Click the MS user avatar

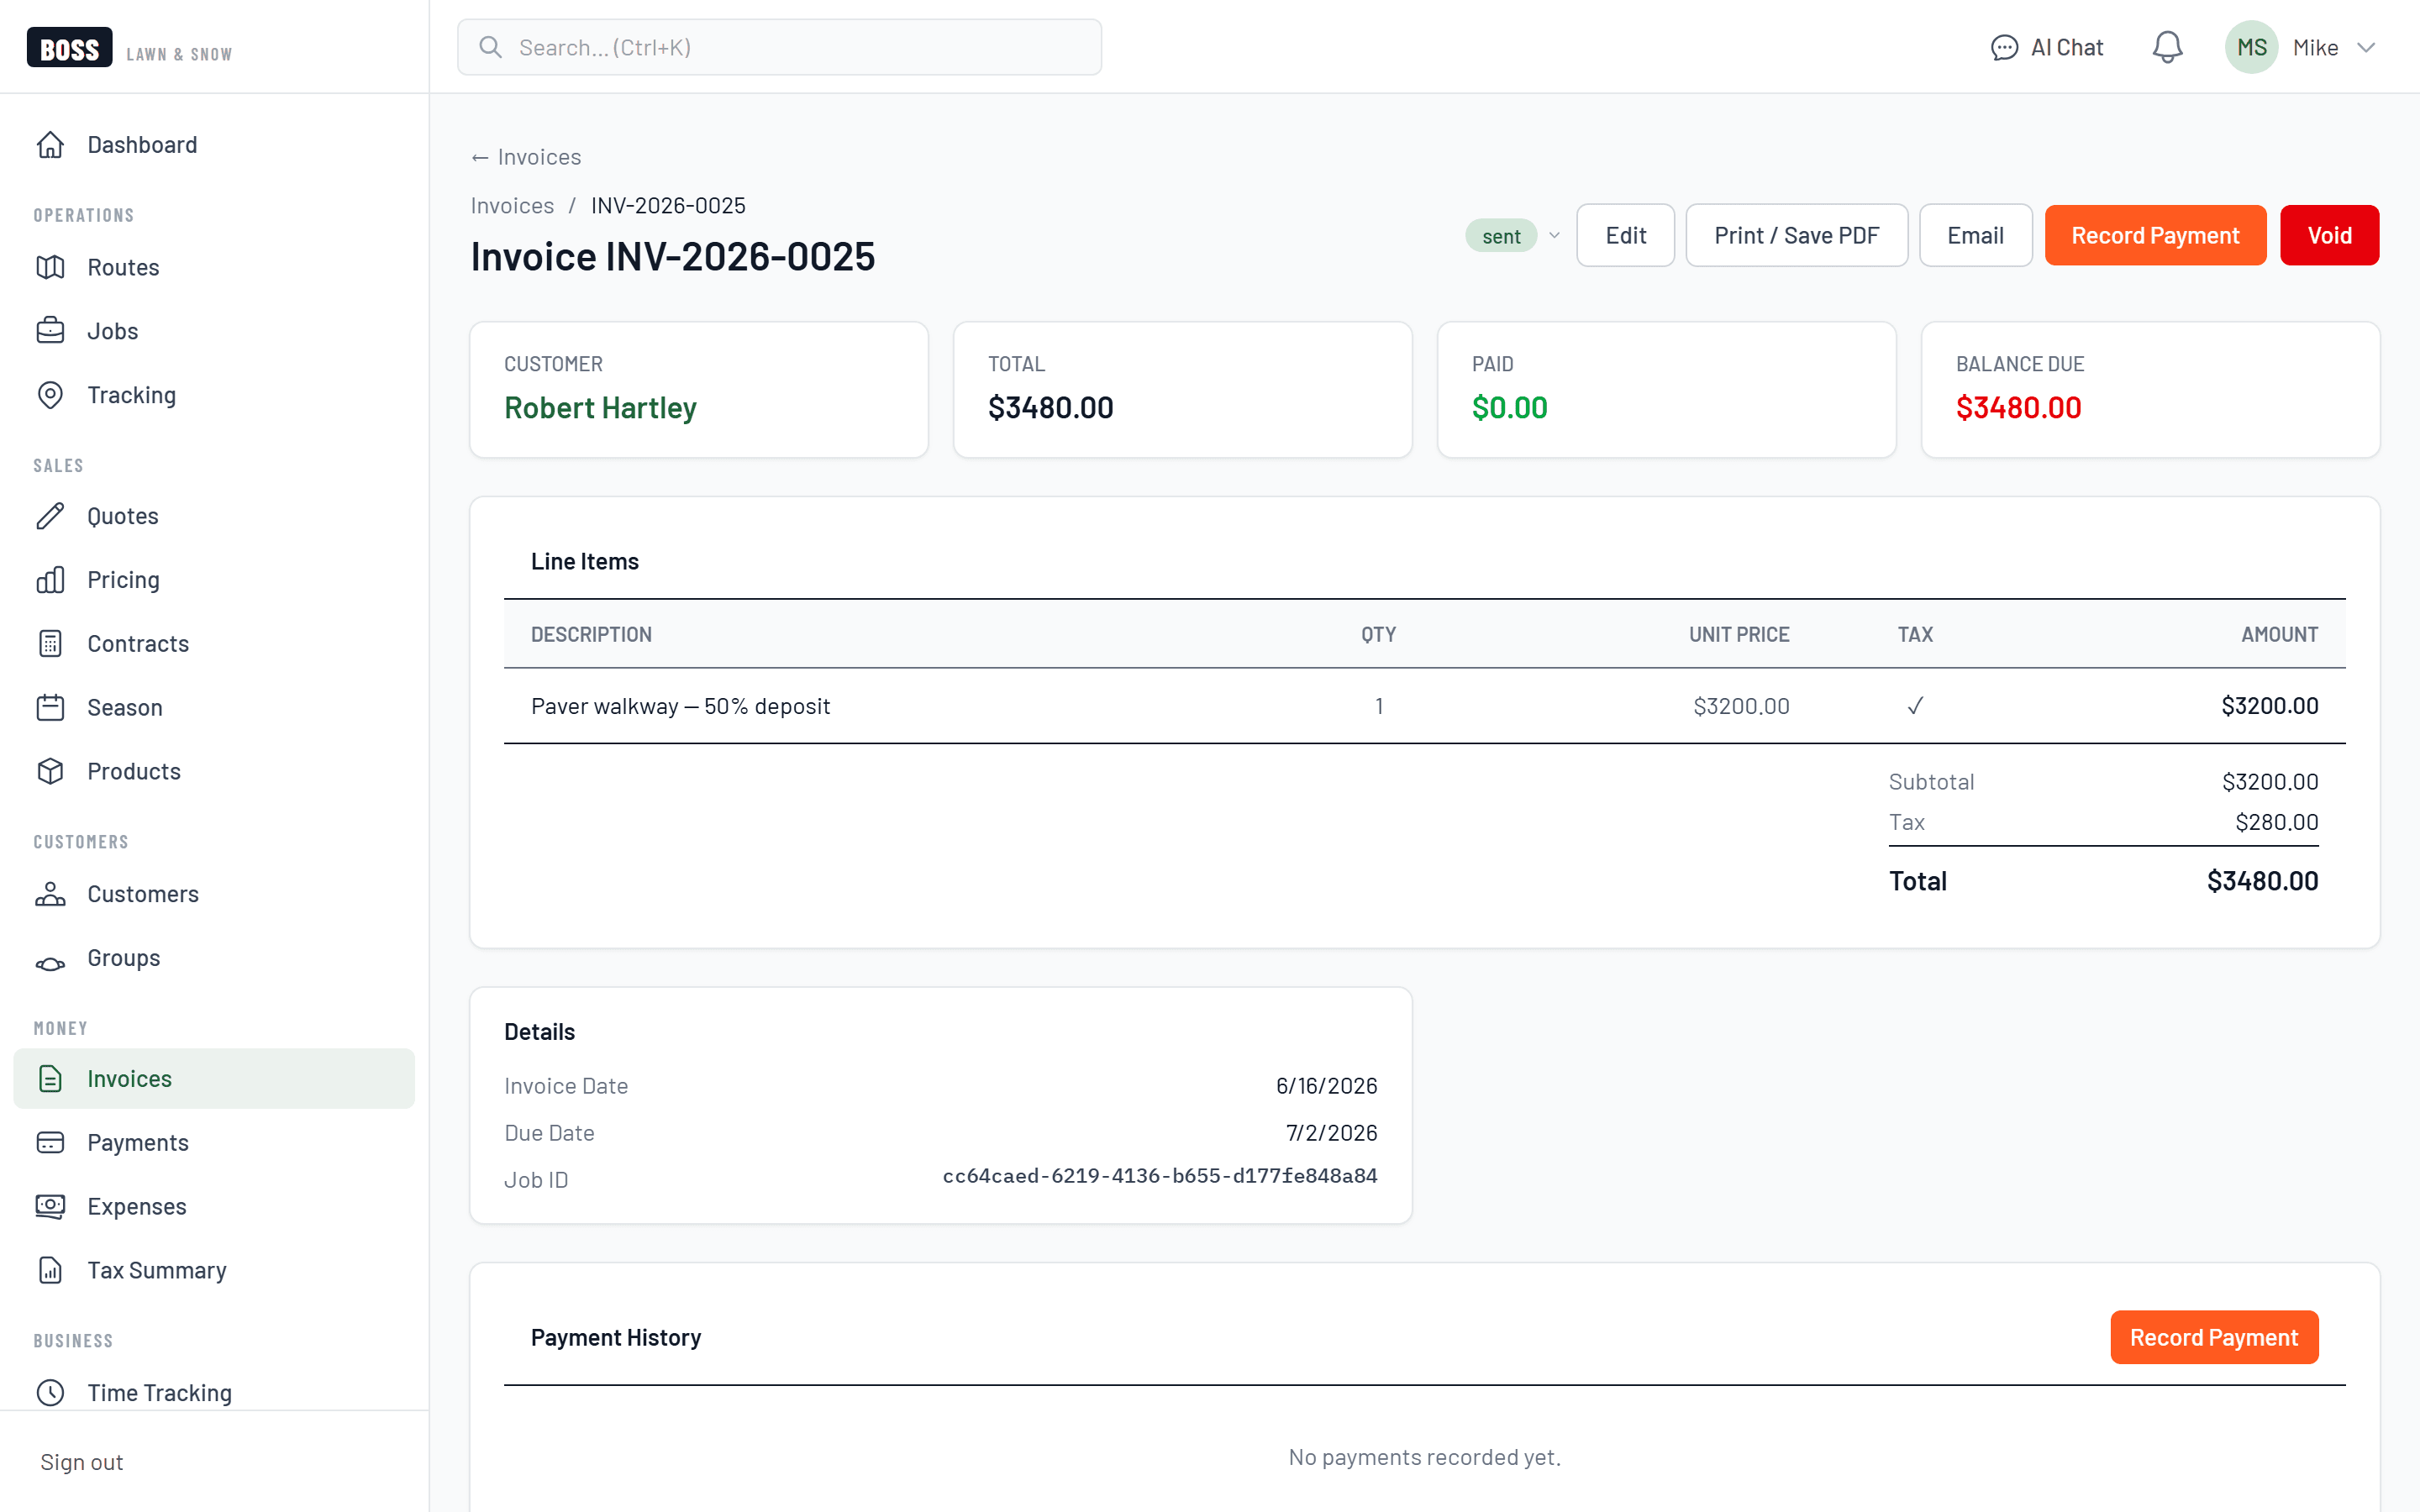(x=2251, y=47)
